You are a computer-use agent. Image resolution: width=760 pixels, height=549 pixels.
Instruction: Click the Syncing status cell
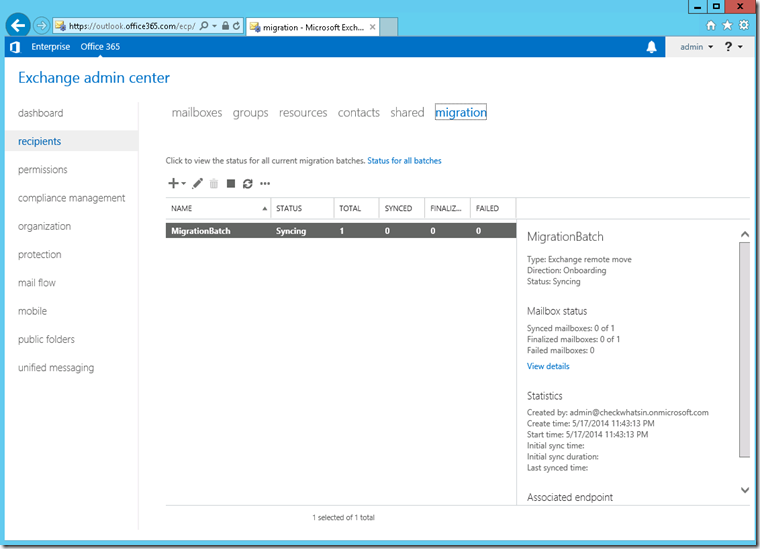tap(291, 231)
